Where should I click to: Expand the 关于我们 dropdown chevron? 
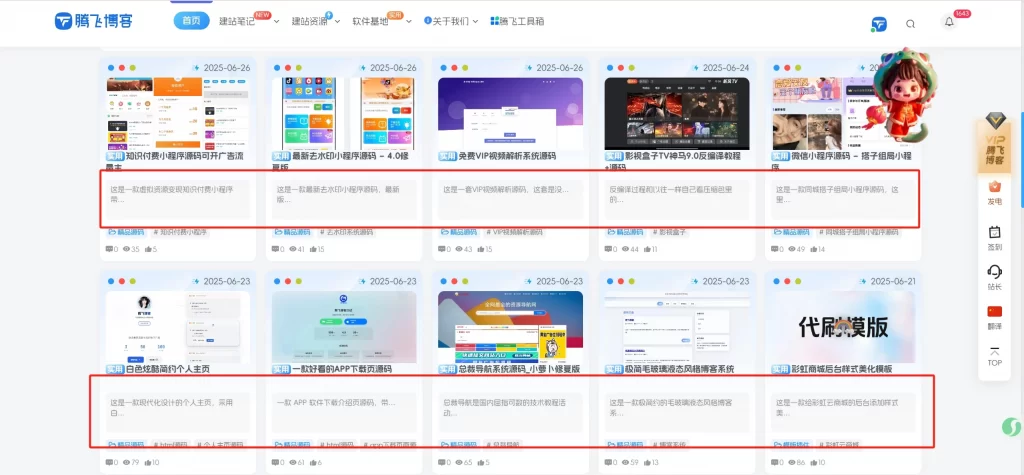point(475,22)
